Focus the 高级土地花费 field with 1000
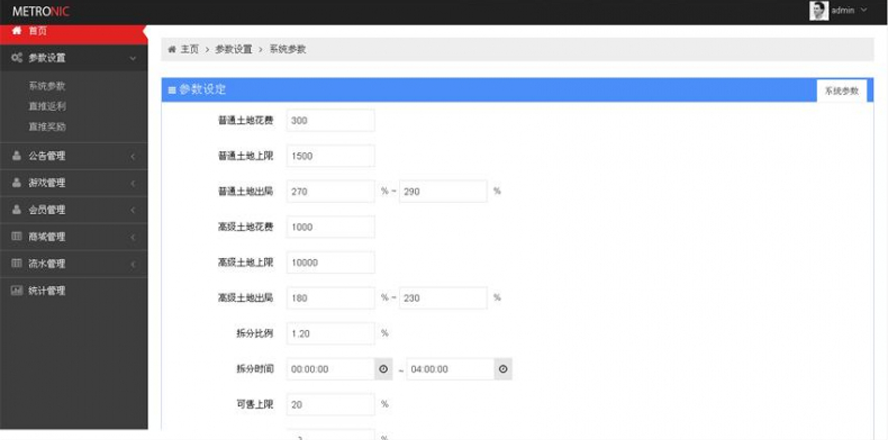The image size is (888, 440). pos(331,227)
